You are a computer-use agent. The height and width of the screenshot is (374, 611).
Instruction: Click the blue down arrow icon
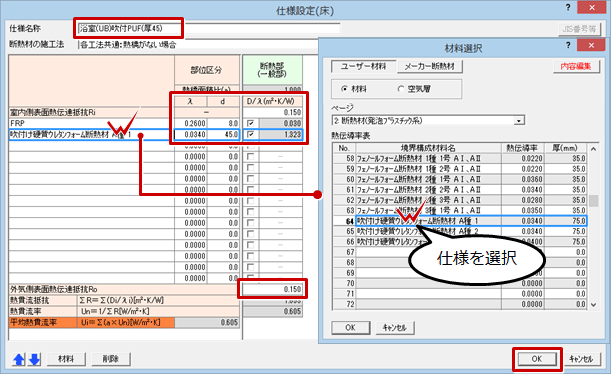tap(35, 359)
